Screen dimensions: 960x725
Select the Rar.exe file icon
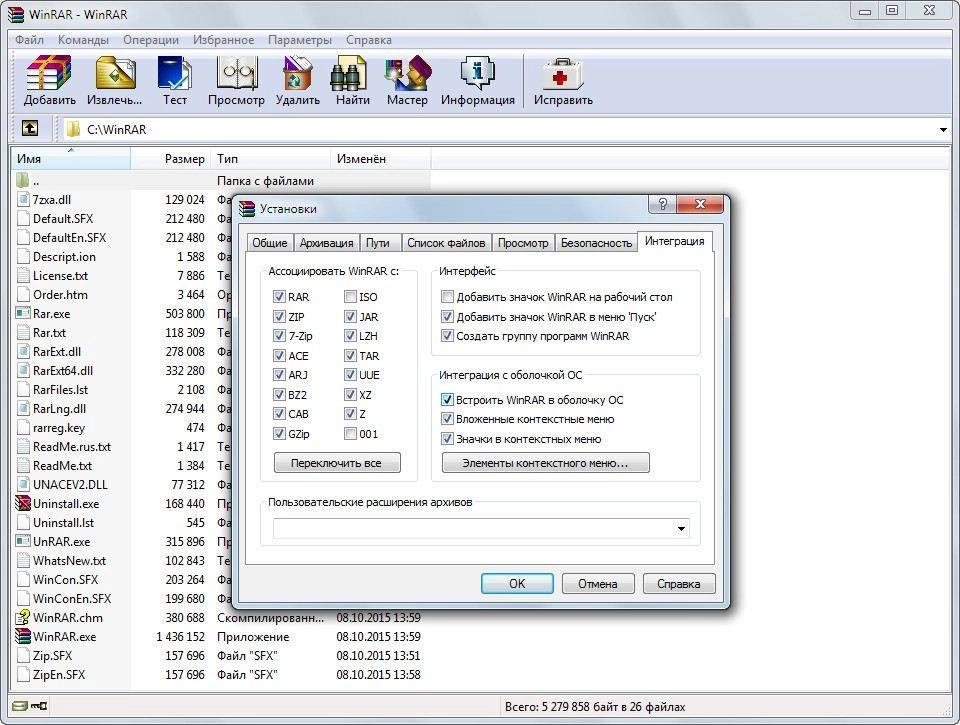[x=23, y=314]
